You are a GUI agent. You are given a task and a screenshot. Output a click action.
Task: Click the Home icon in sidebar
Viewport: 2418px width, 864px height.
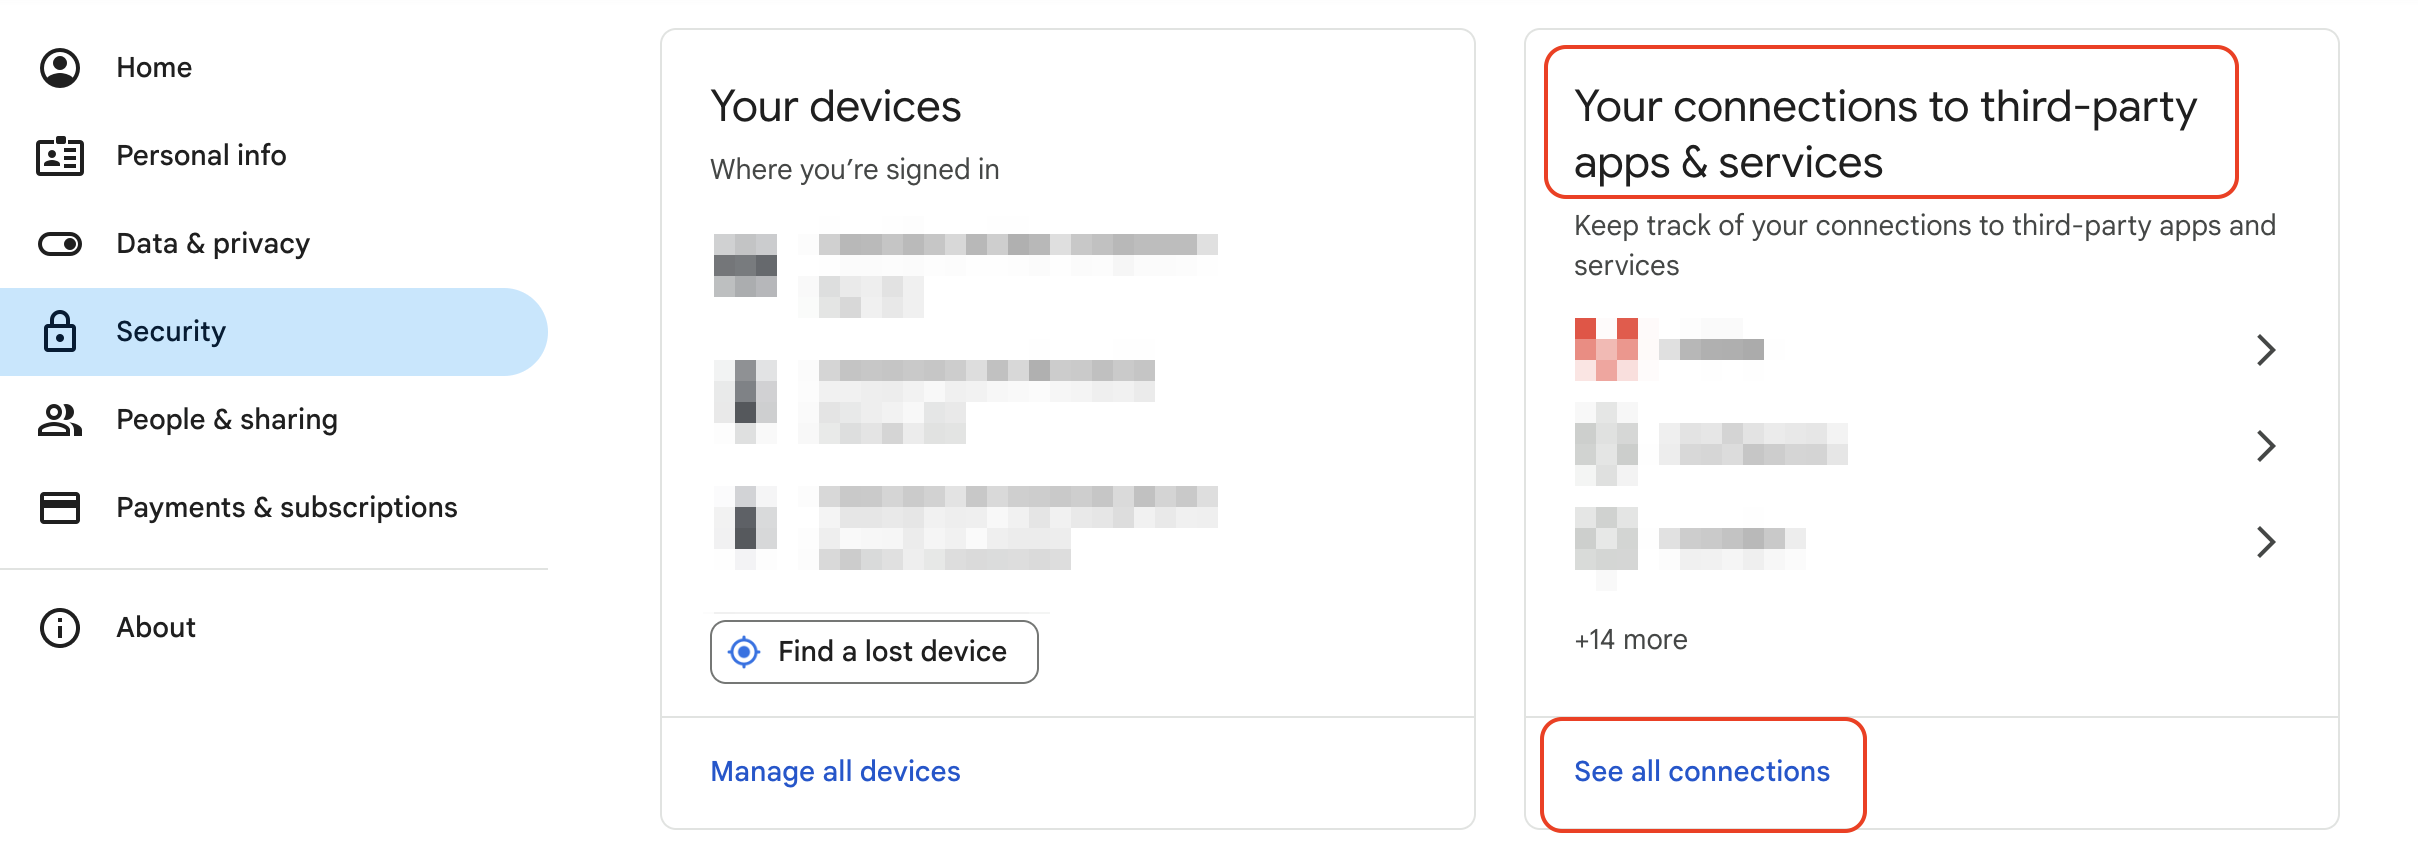click(x=58, y=67)
